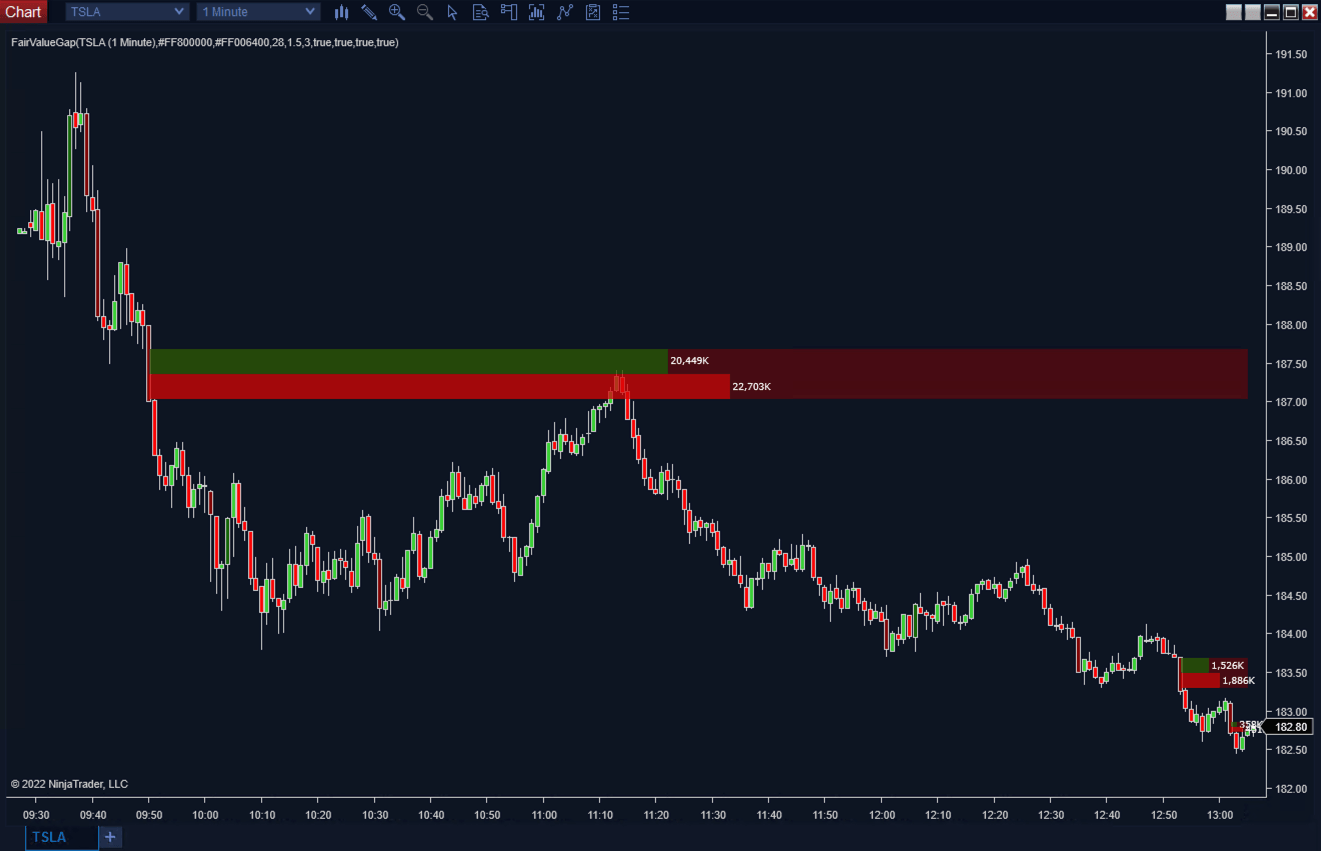
Task: Click the 20,449K gap volume label
Action: (x=689, y=360)
